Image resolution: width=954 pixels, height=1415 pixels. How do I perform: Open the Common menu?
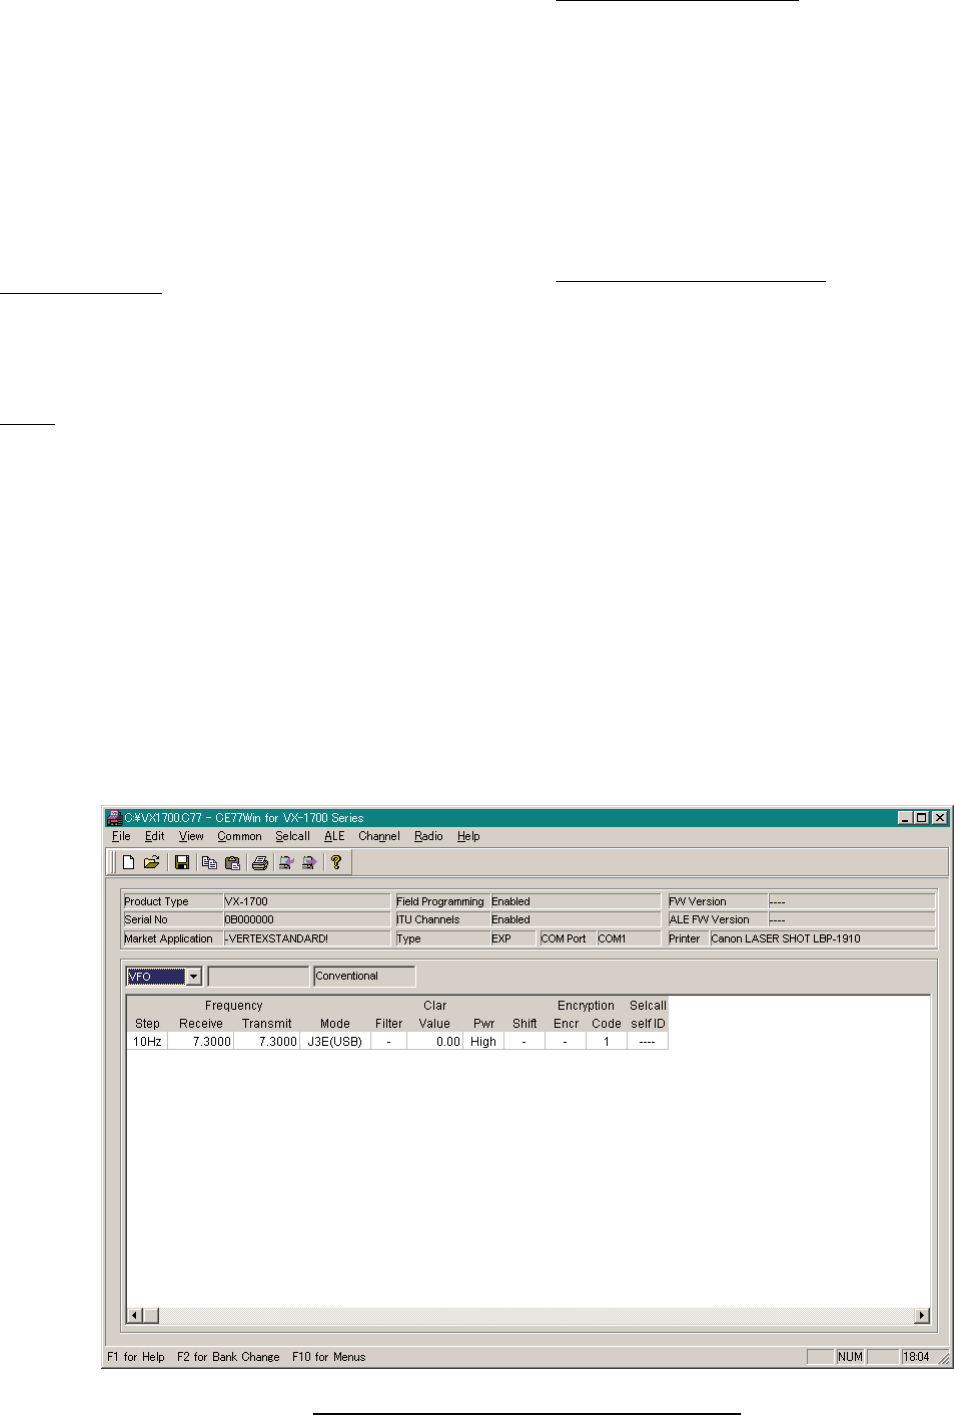(239, 836)
